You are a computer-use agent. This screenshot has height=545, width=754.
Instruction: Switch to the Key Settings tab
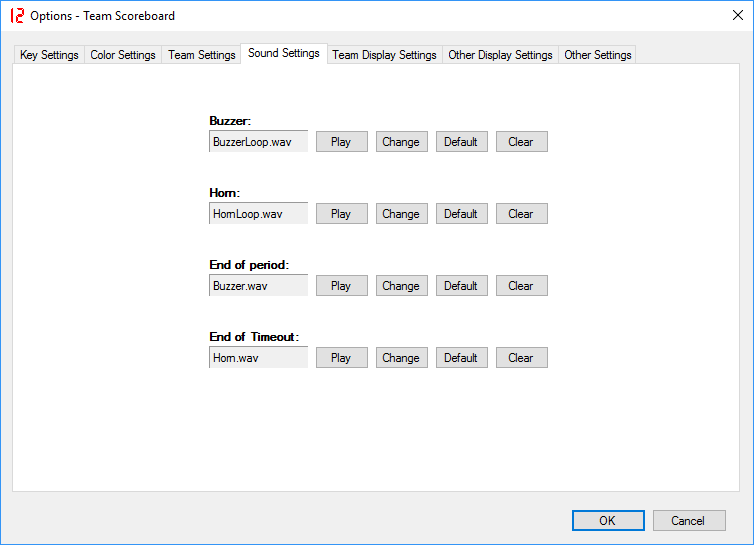click(49, 55)
